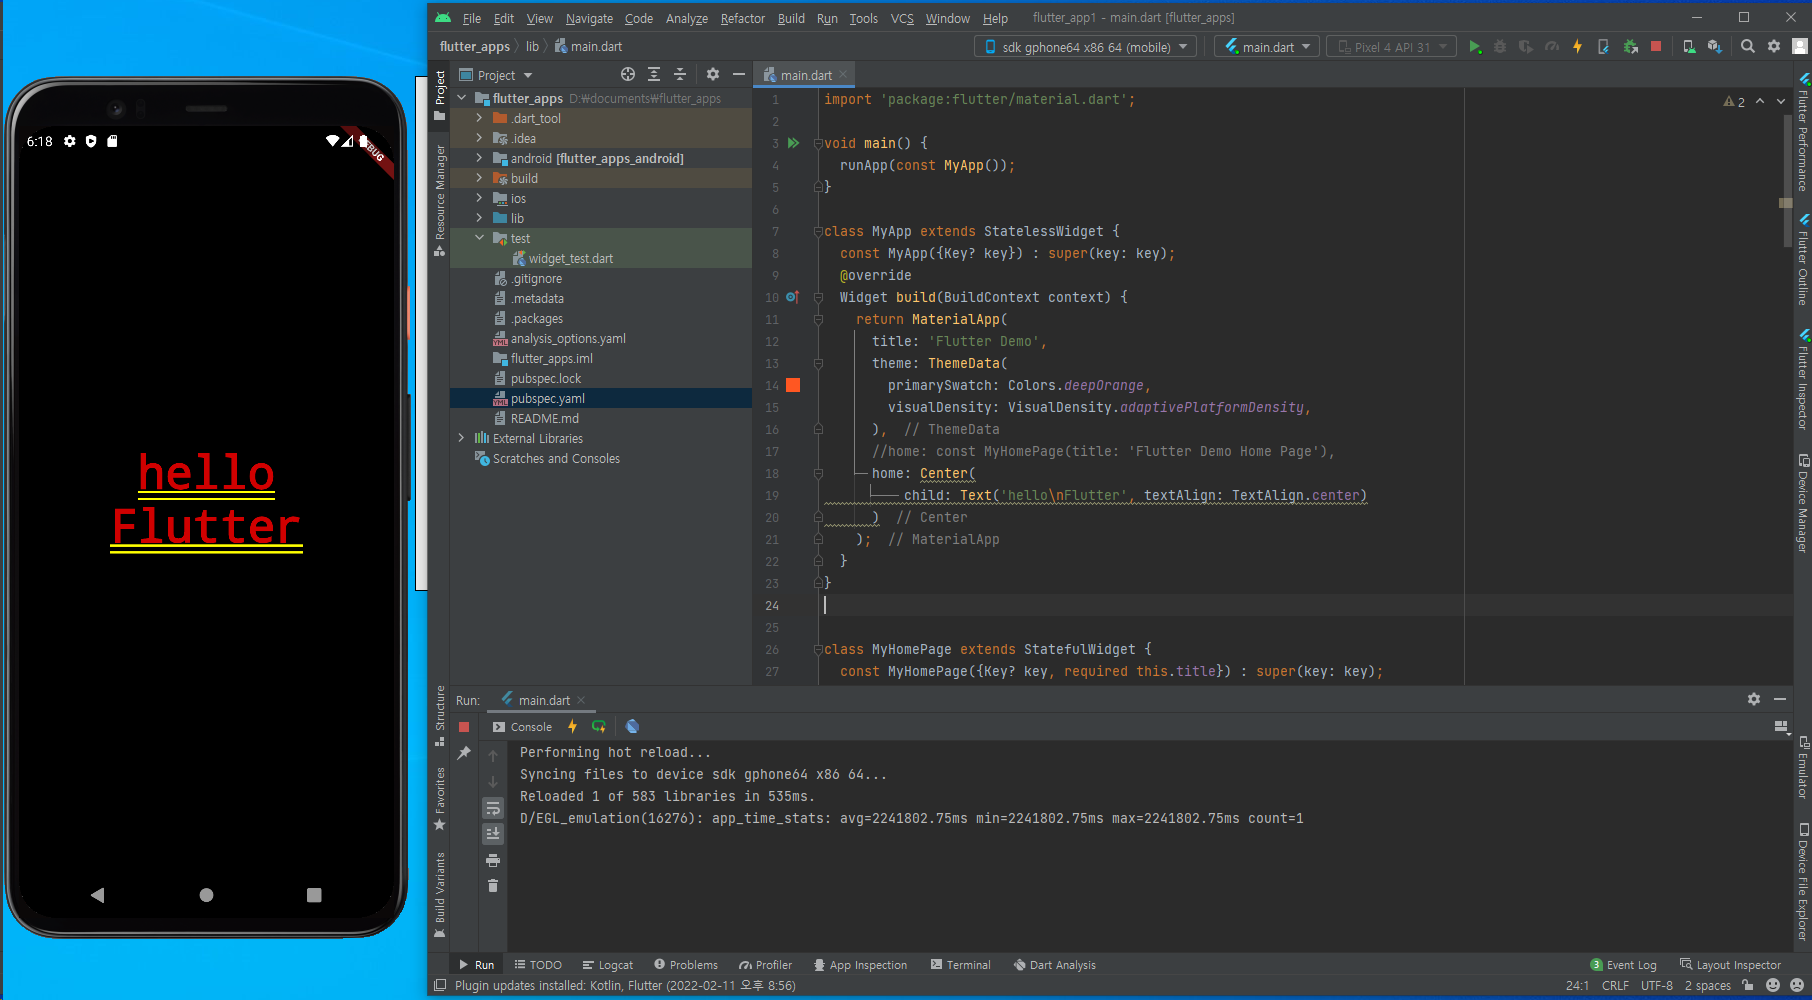Collapse the flutter_apps root folder

click(462, 98)
